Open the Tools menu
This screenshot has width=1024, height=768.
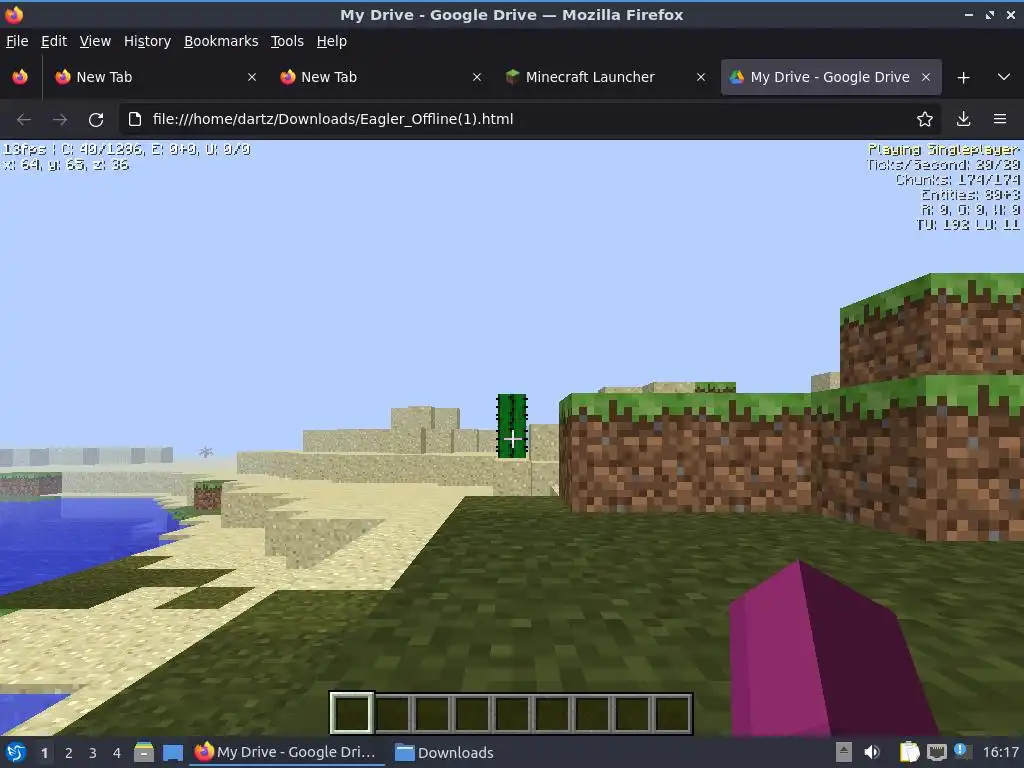click(287, 41)
